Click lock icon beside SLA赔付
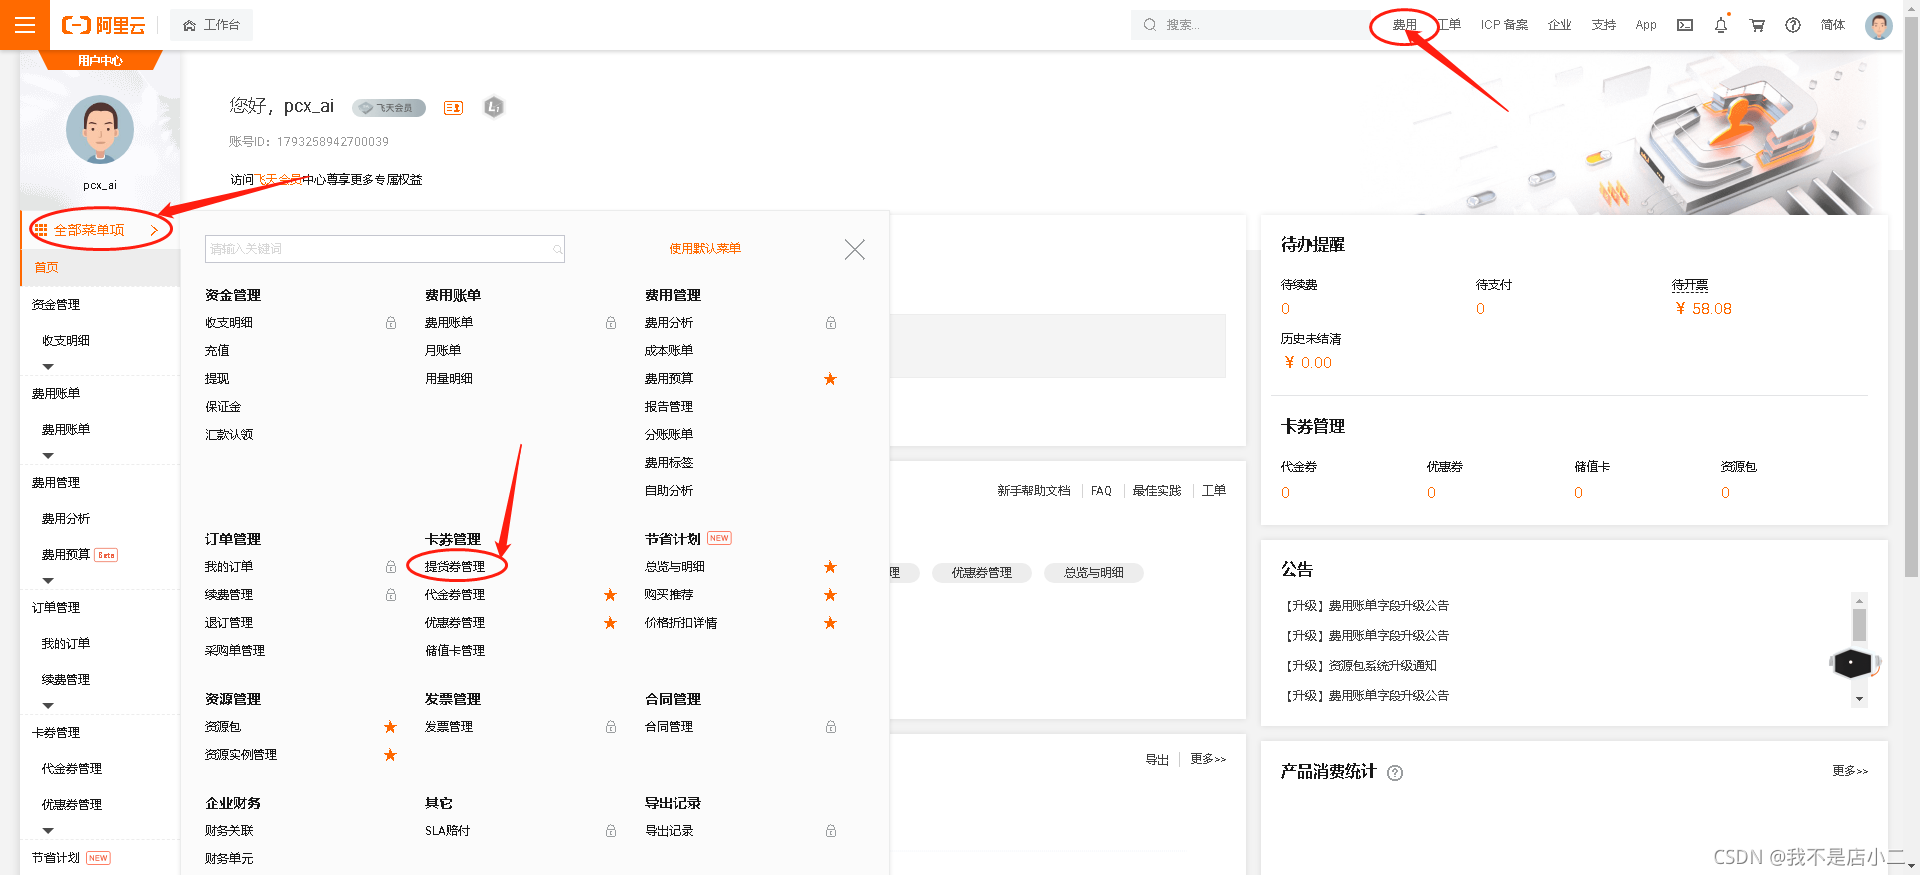This screenshot has width=1920, height=875. (611, 831)
